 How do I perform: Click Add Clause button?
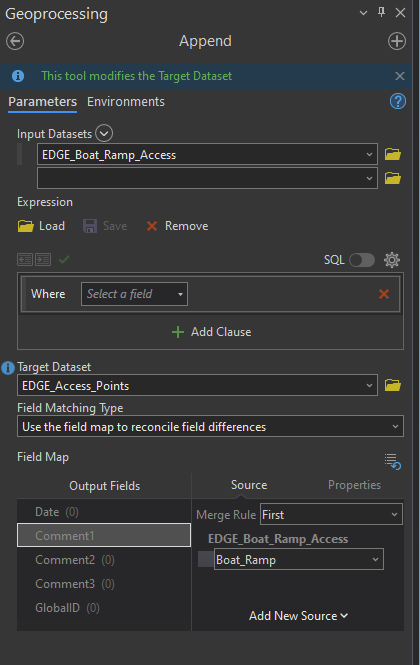(x=211, y=332)
